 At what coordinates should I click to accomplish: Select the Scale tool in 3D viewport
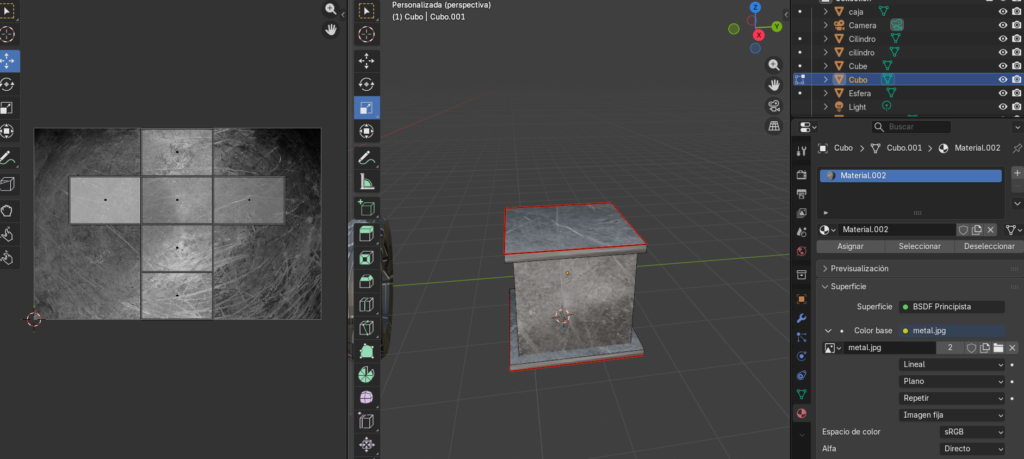click(366, 108)
